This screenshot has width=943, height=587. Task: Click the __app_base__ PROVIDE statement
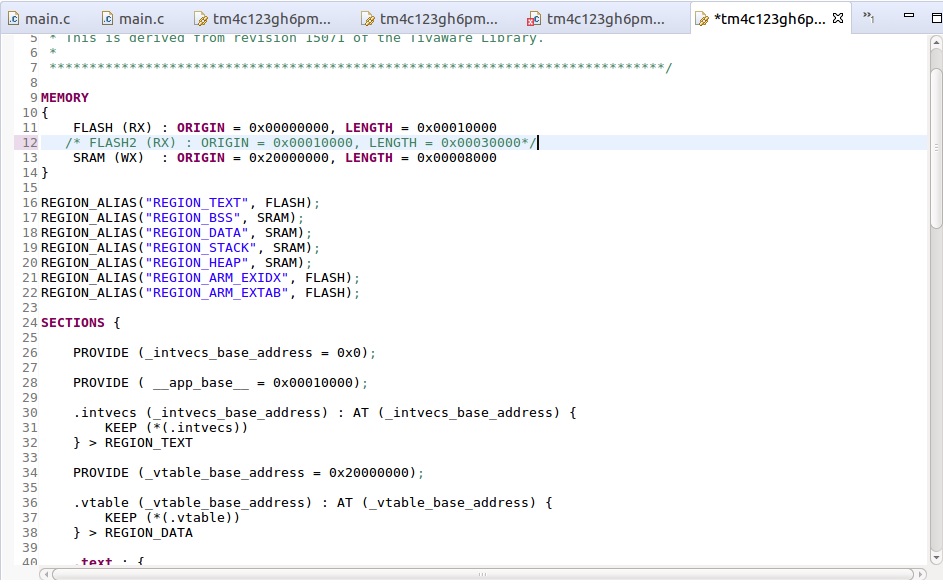coord(220,383)
